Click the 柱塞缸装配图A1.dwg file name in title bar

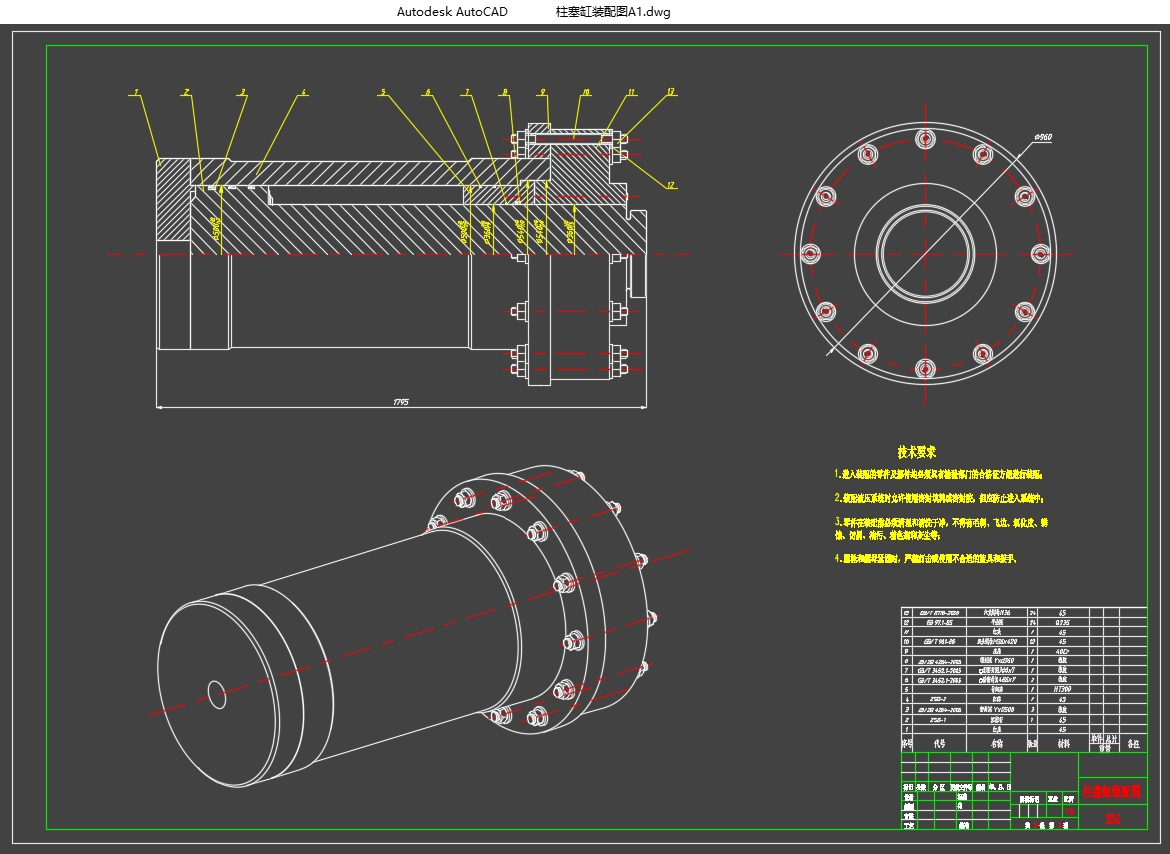pyautogui.click(x=613, y=12)
